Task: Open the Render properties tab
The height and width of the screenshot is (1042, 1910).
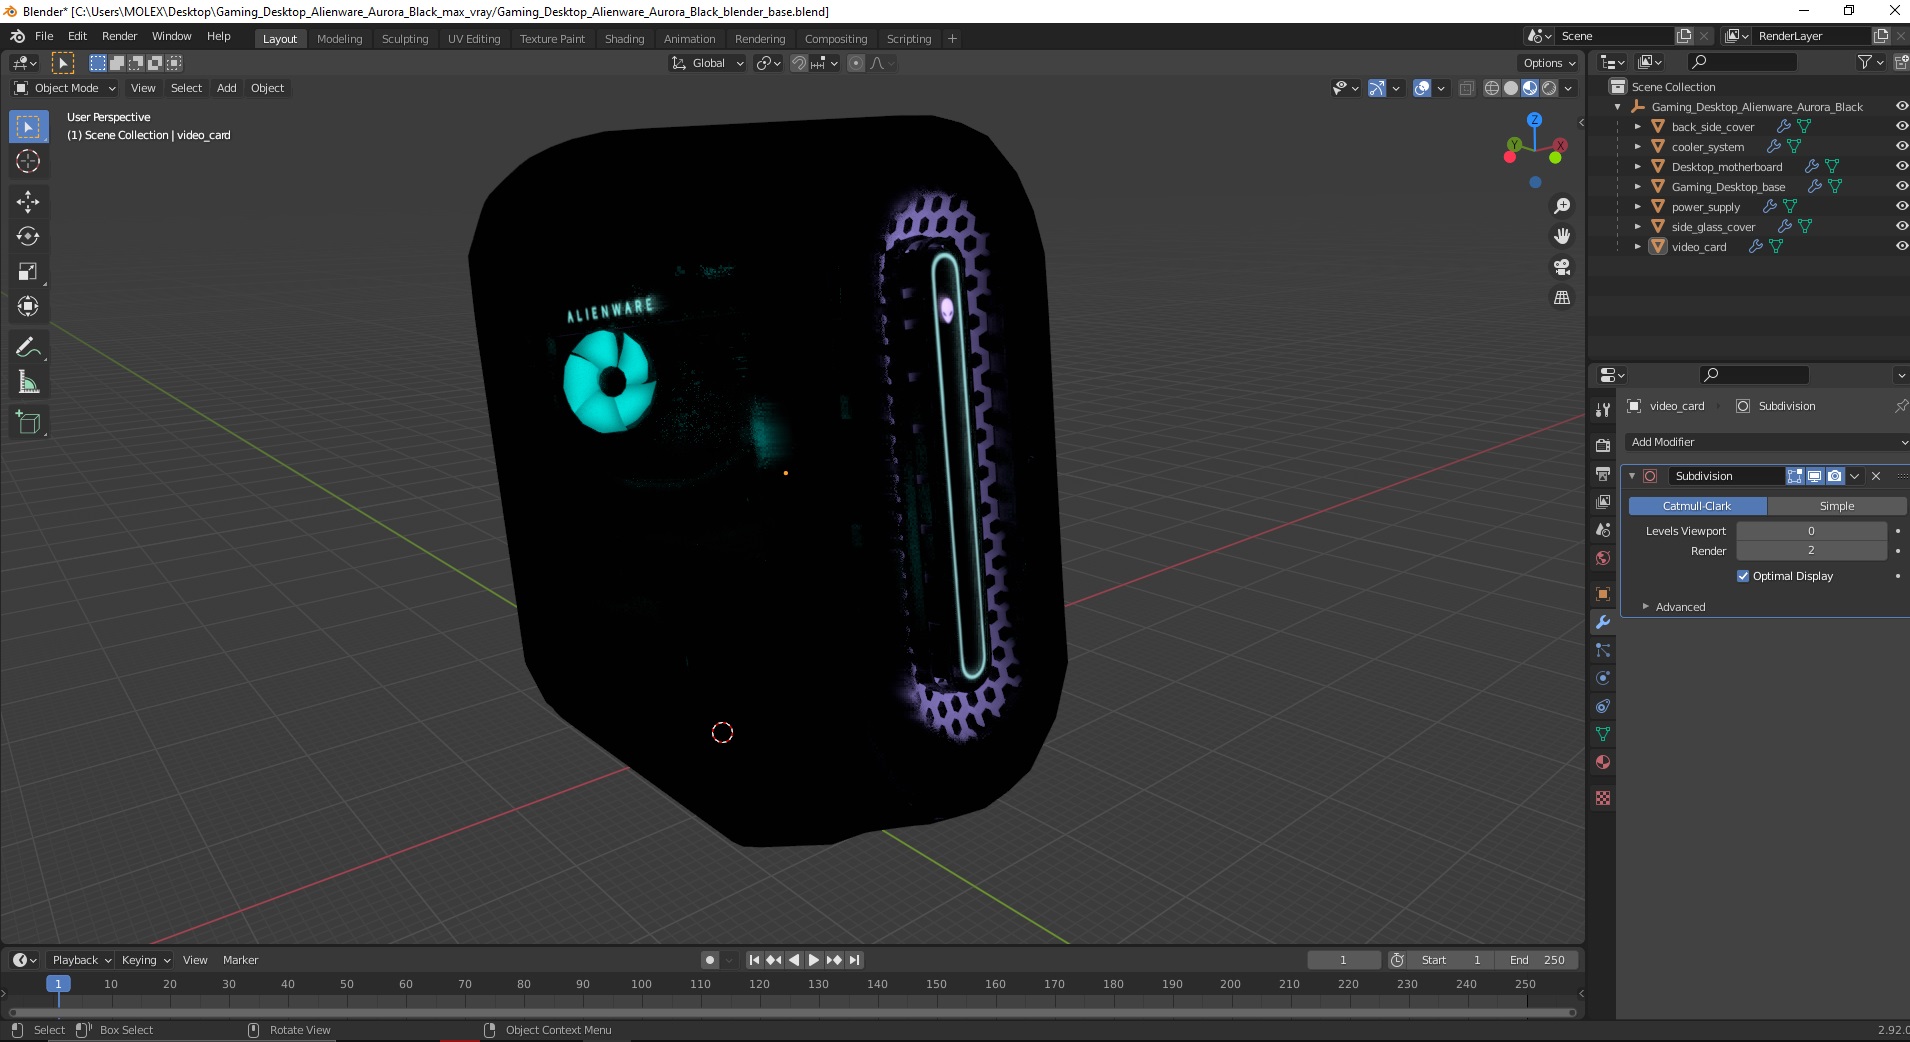Action: click(1603, 446)
